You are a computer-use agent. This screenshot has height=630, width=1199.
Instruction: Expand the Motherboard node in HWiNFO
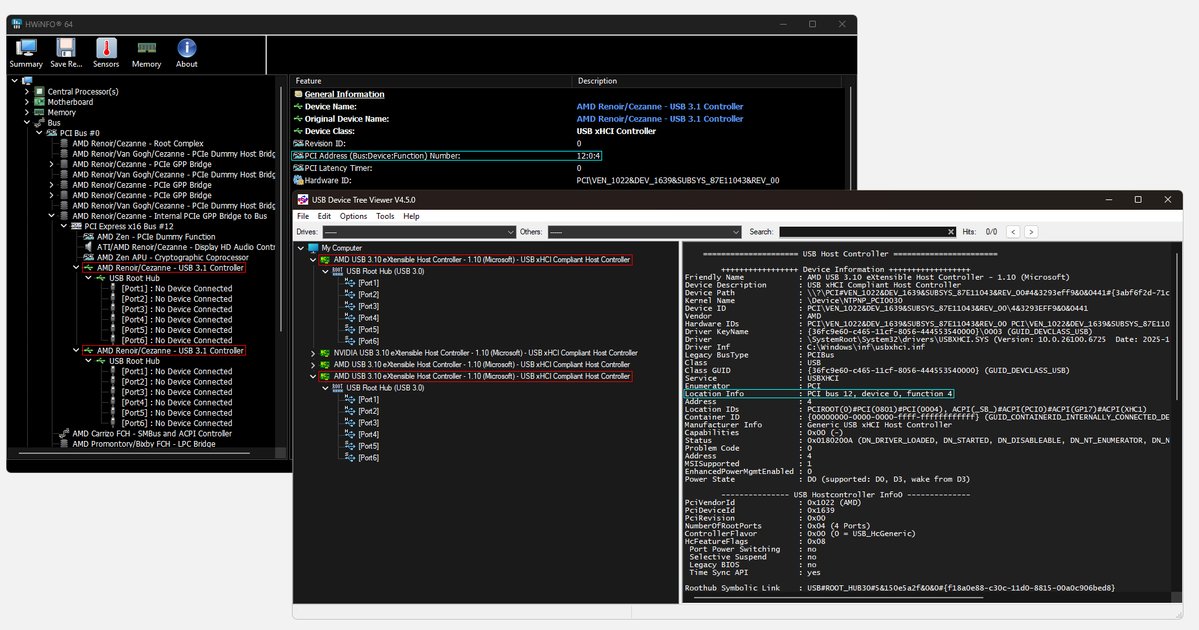coord(27,102)
